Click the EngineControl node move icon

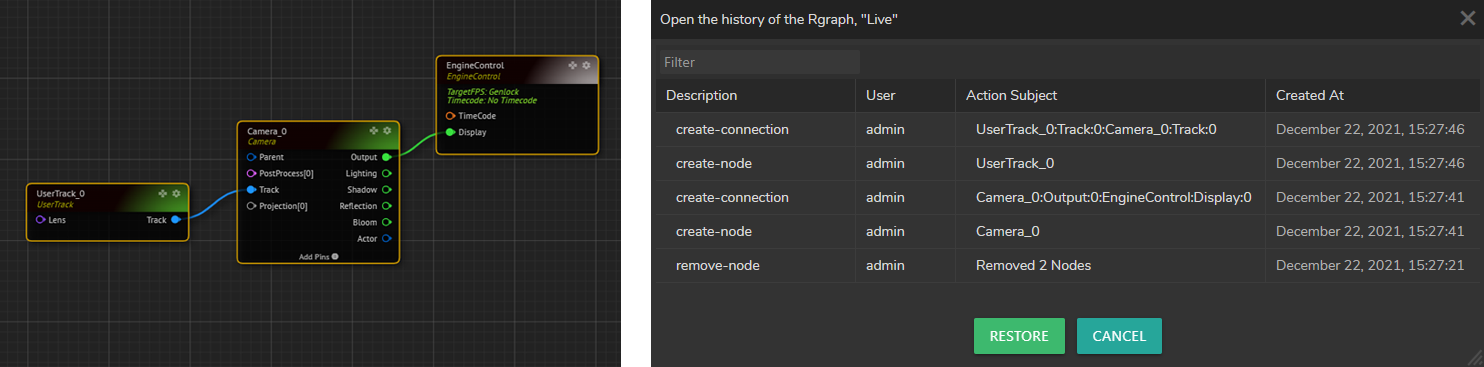(573, 65)
